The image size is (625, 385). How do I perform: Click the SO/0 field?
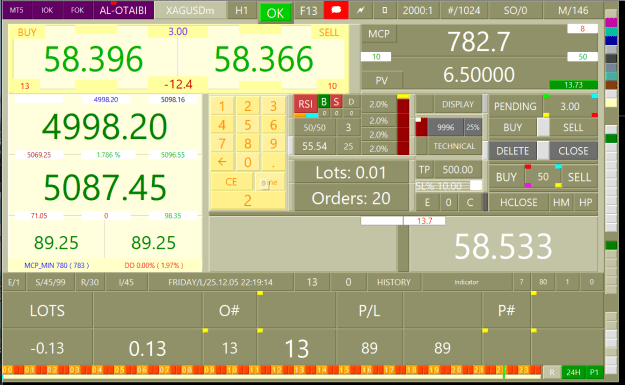point(515,10)
